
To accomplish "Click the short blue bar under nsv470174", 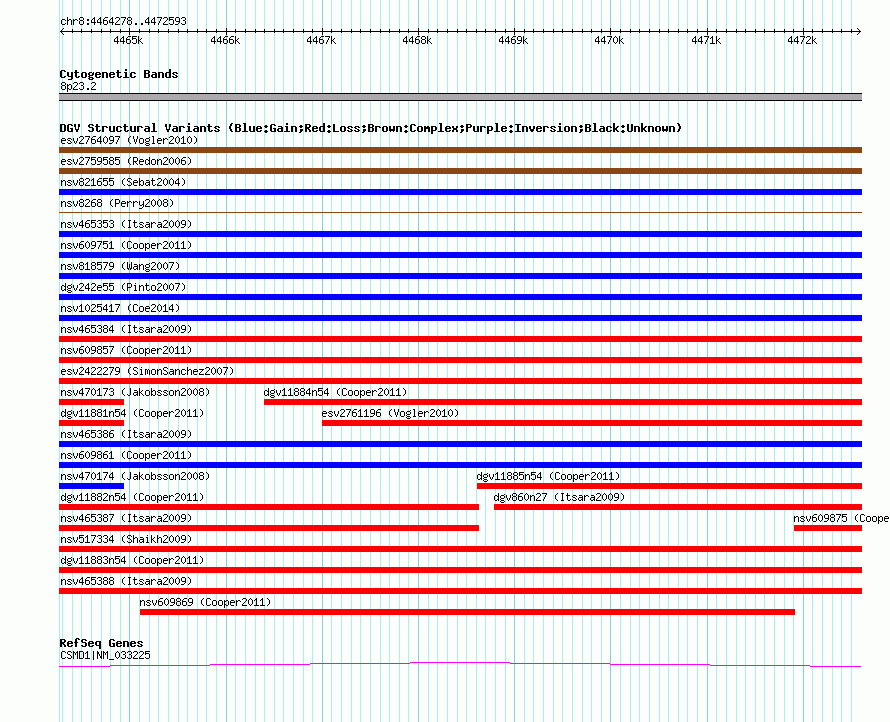I will (x=91, y=486).
